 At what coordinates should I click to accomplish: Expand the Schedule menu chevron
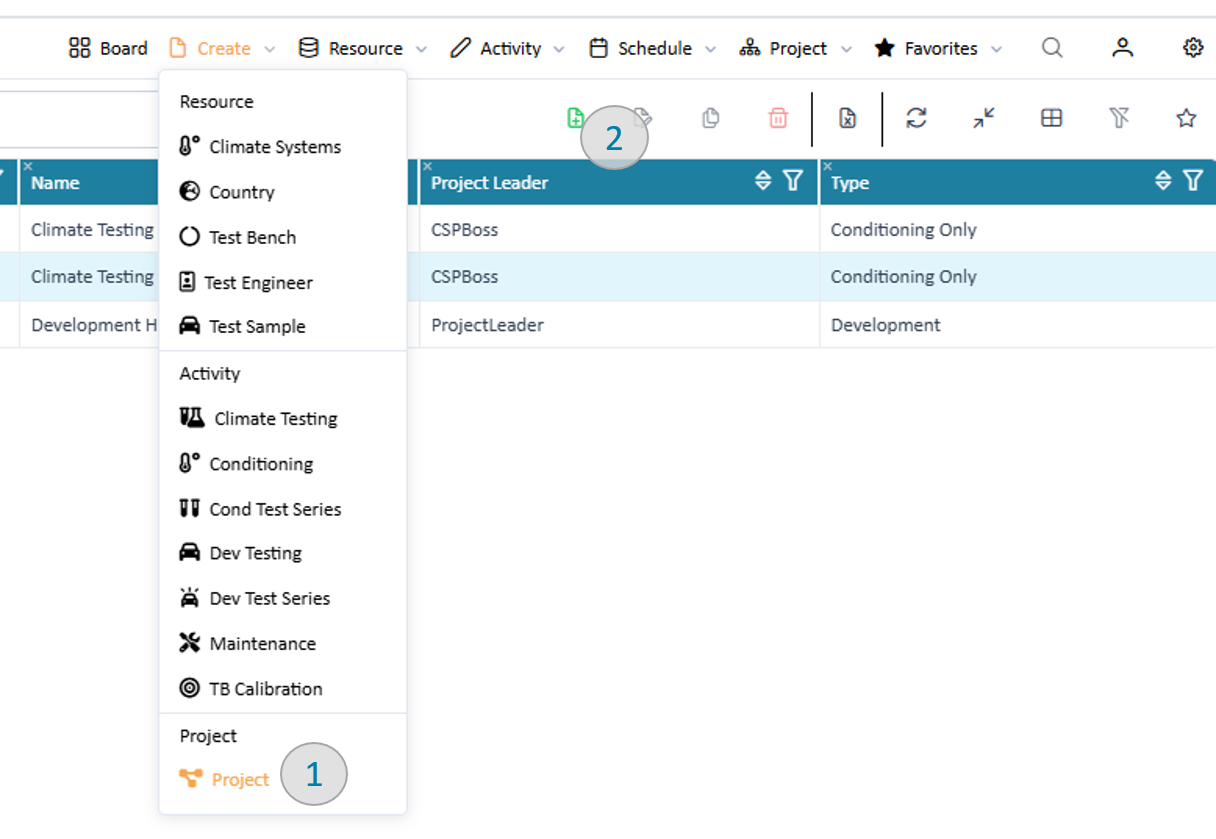[x=710, y=49]
